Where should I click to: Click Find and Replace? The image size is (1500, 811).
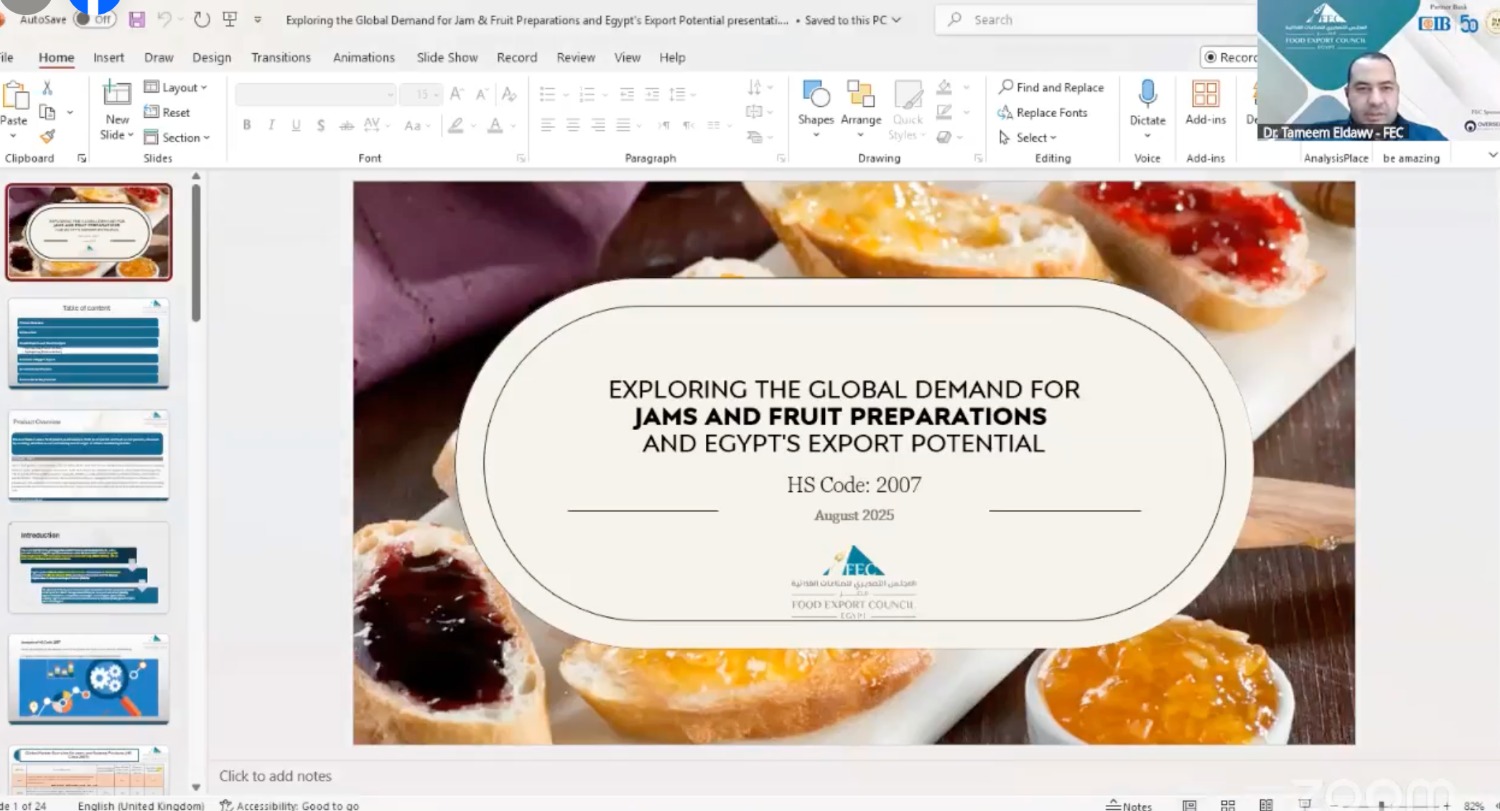click(1051, 87)
